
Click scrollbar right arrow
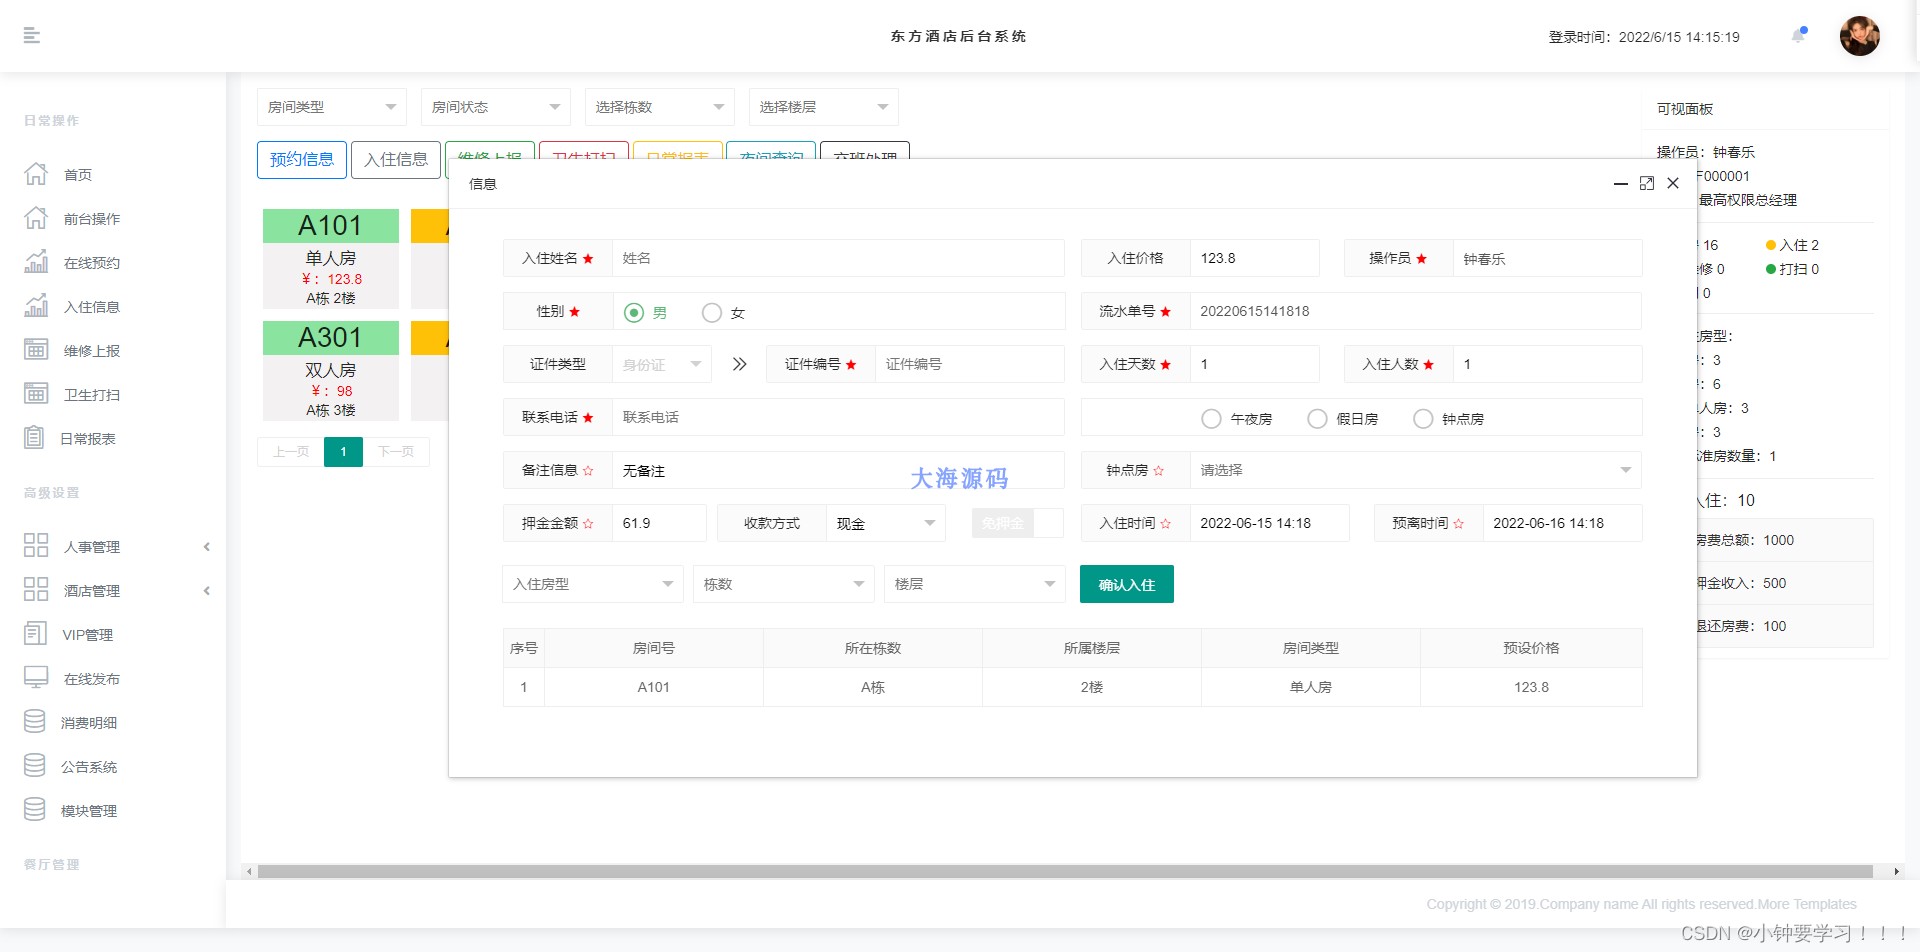click(x=1896, y=871)
